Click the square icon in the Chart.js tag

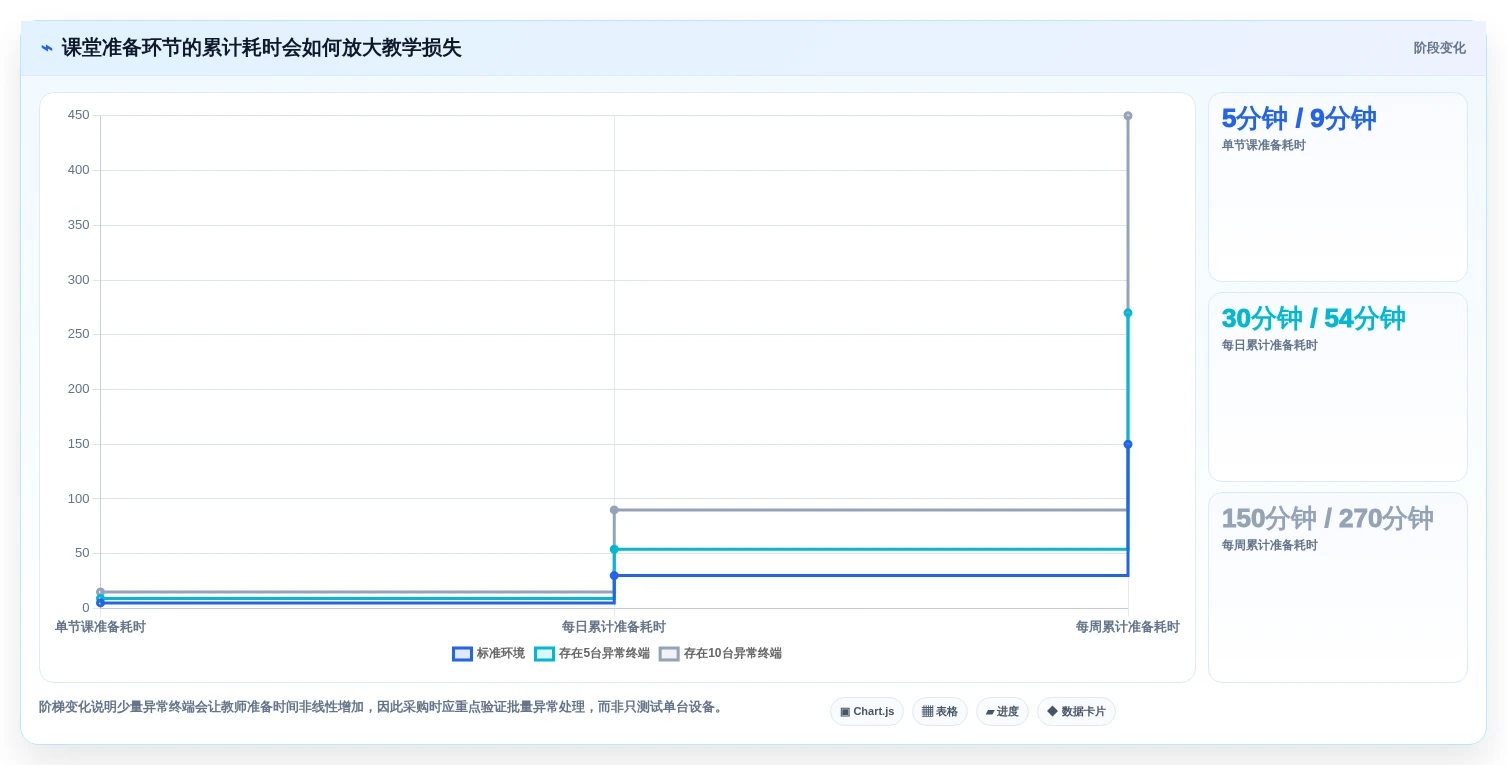pos(845,712)
